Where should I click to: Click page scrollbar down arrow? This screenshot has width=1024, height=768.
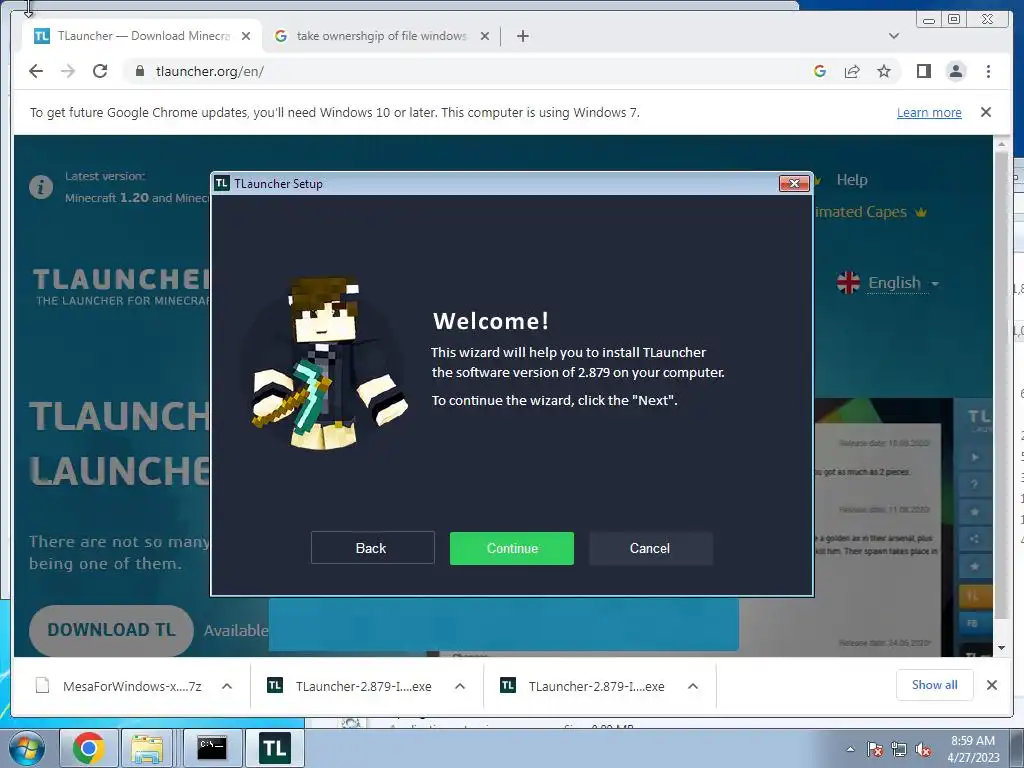(x=1001, y=648)
